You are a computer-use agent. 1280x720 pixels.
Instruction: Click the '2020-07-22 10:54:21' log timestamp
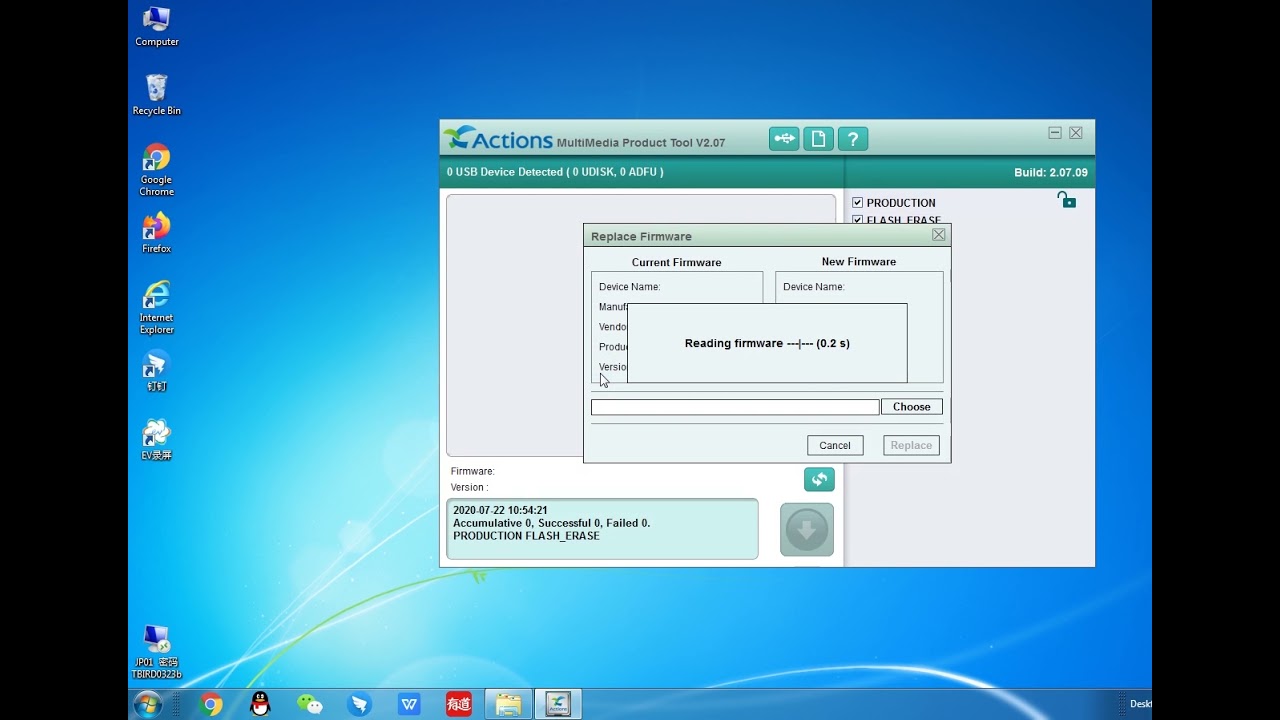point(500,510)
